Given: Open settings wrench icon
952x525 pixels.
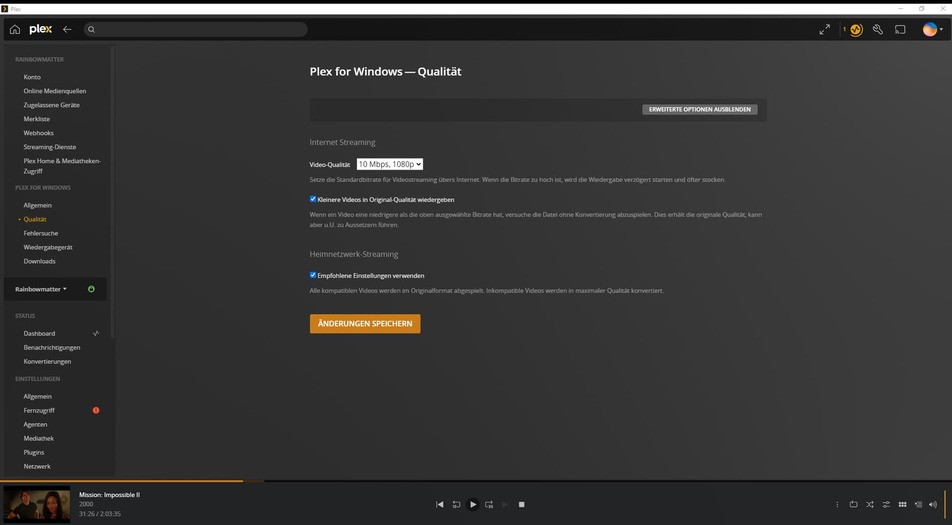Looking at the screenshot, I should click(x=877, y=29).
